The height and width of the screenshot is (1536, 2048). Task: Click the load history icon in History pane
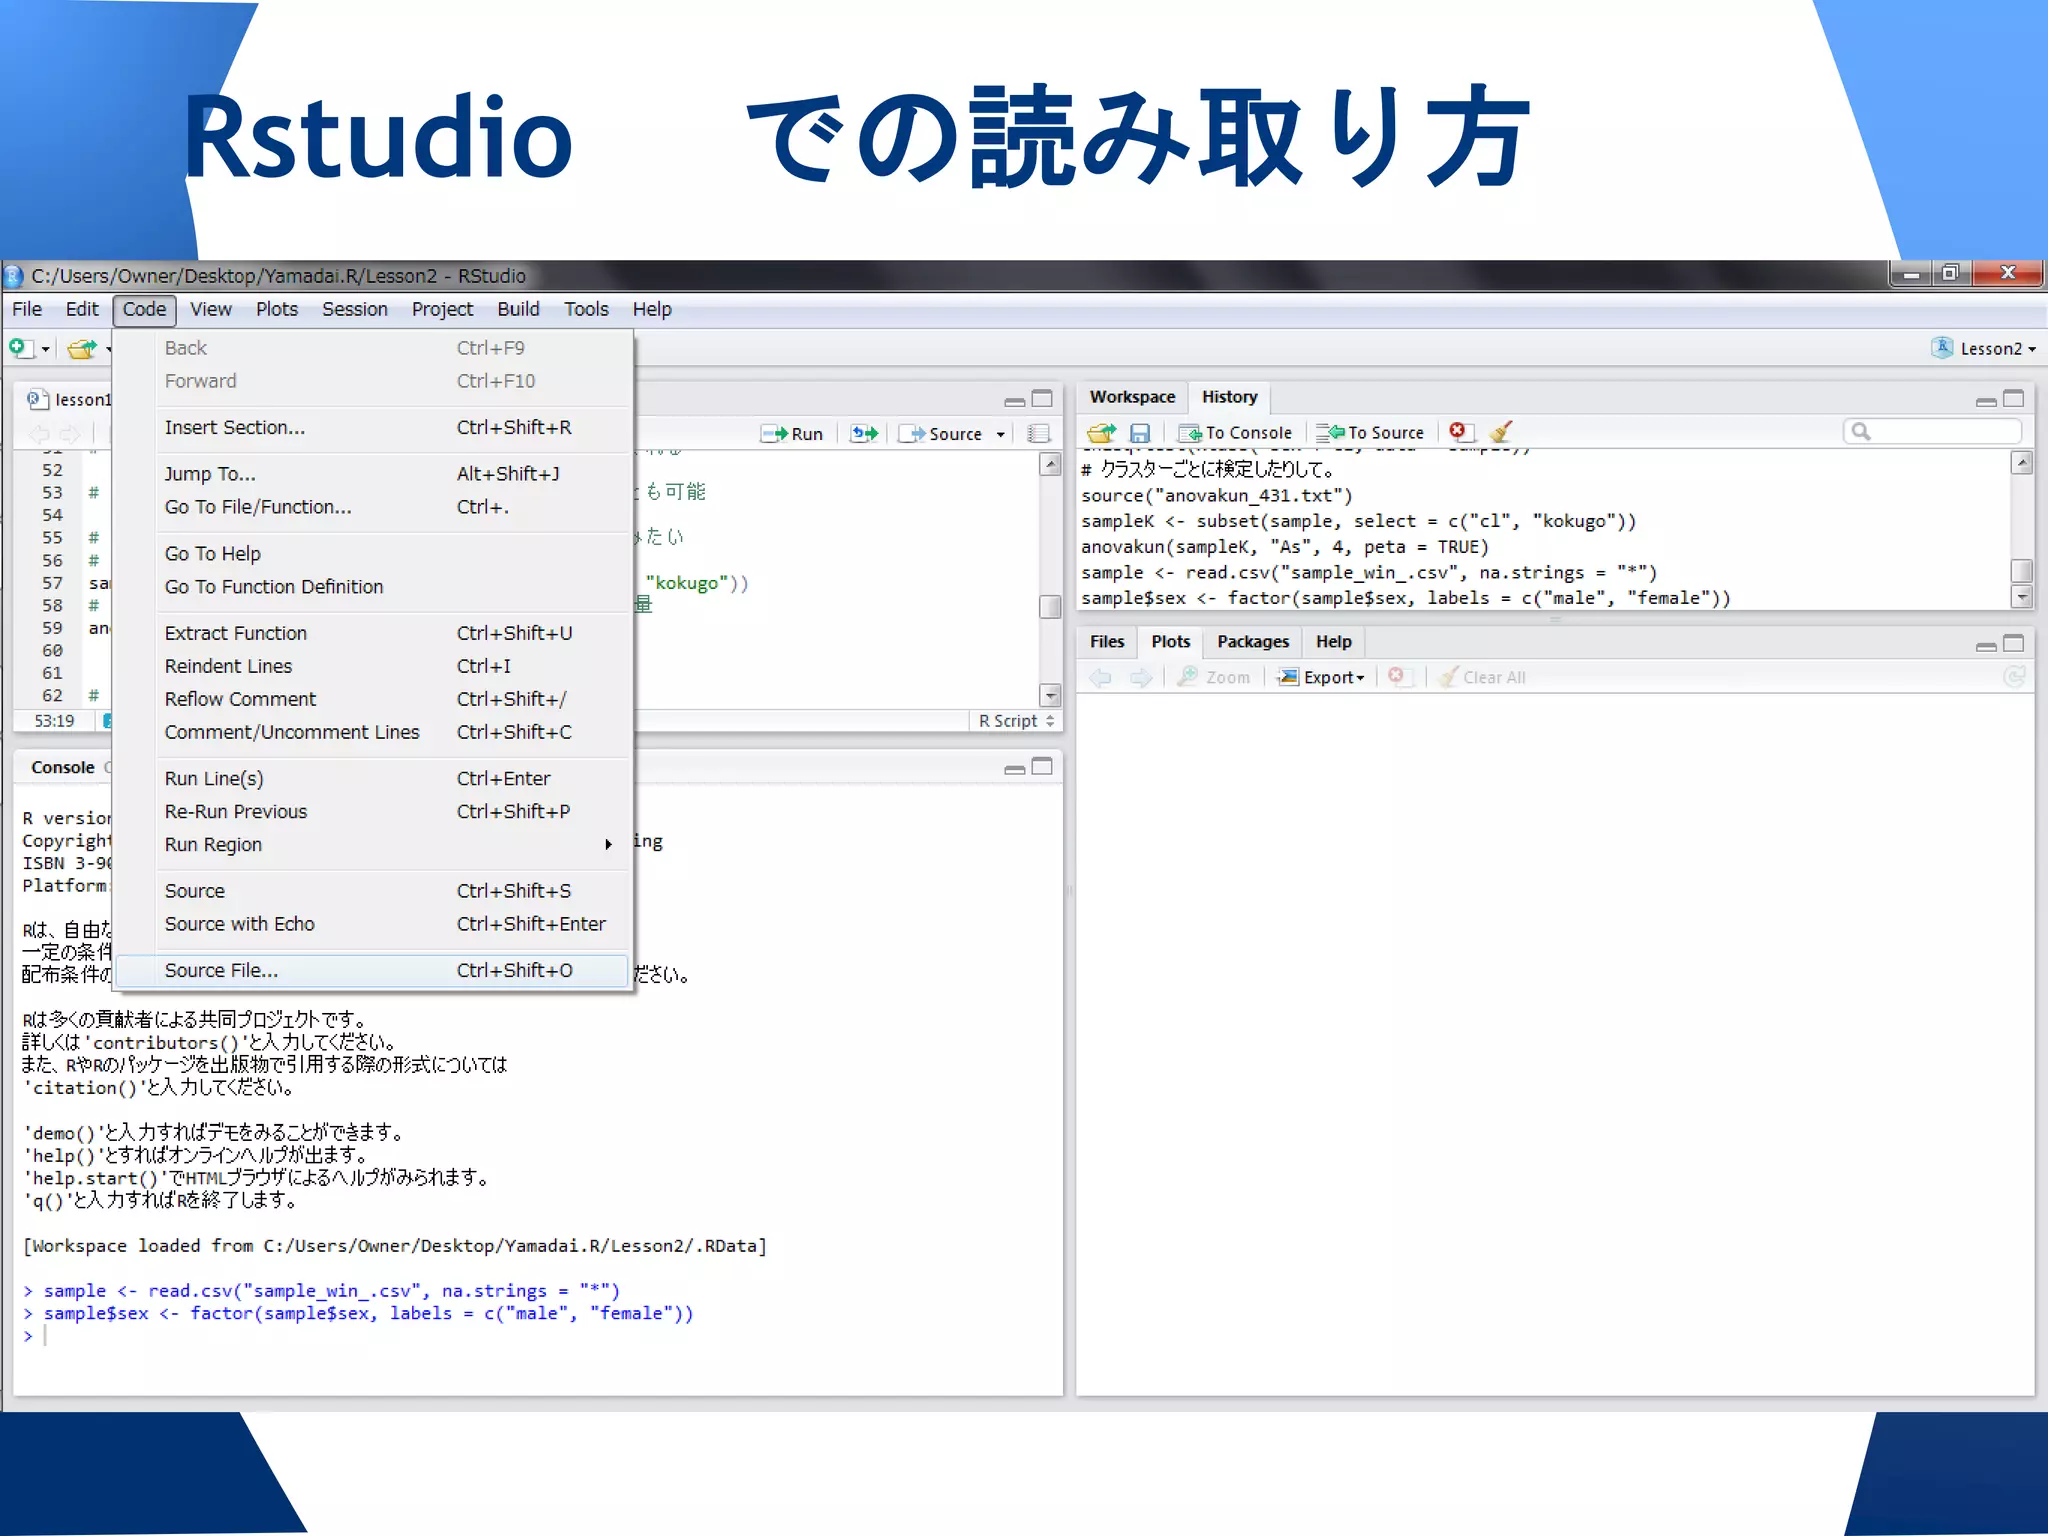point(1102,432)
